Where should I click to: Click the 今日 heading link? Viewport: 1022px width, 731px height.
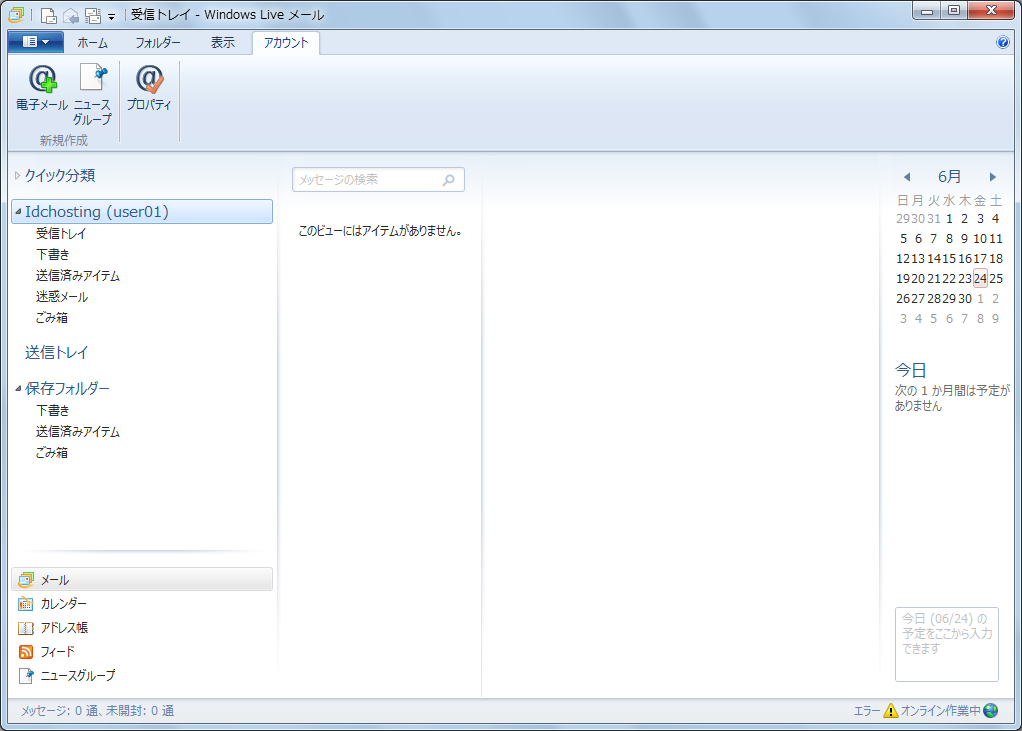point(911,370)
